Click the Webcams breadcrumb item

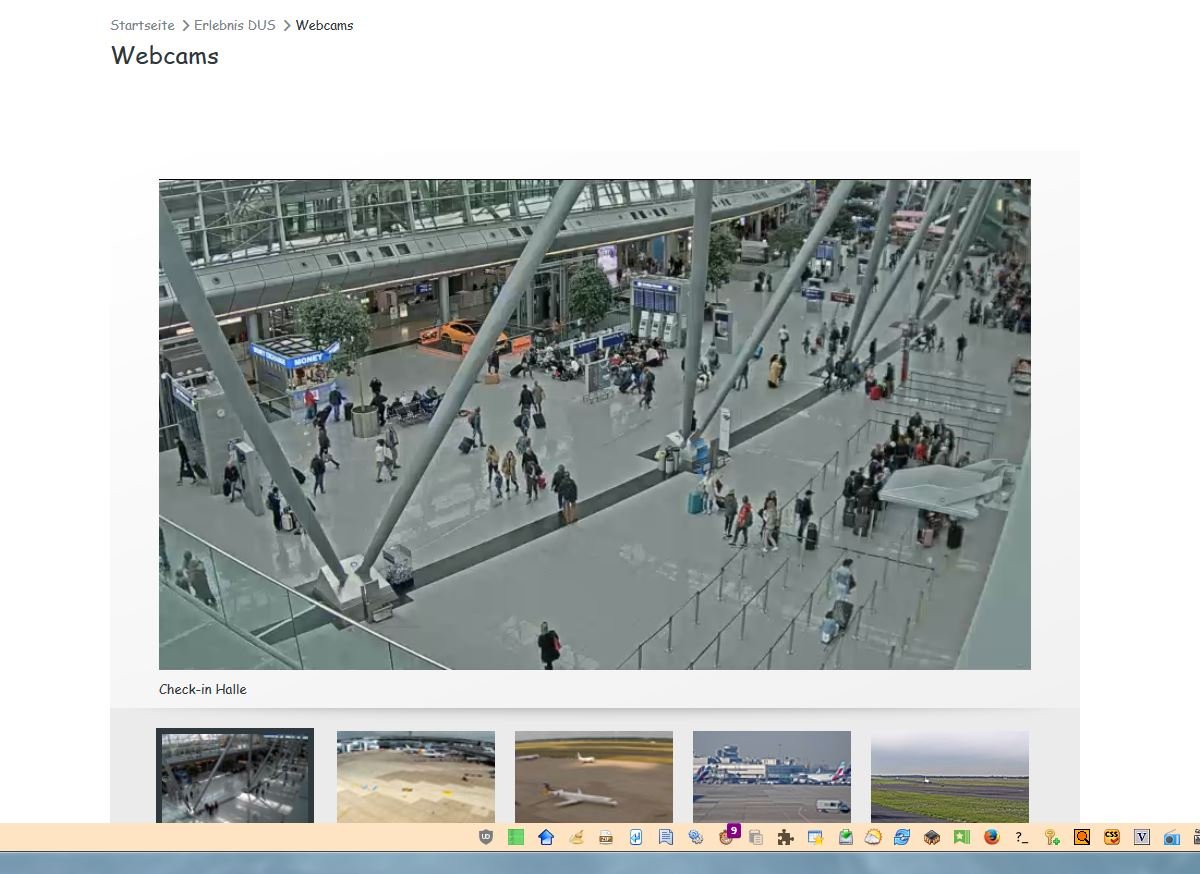click(x=324, y=25)
